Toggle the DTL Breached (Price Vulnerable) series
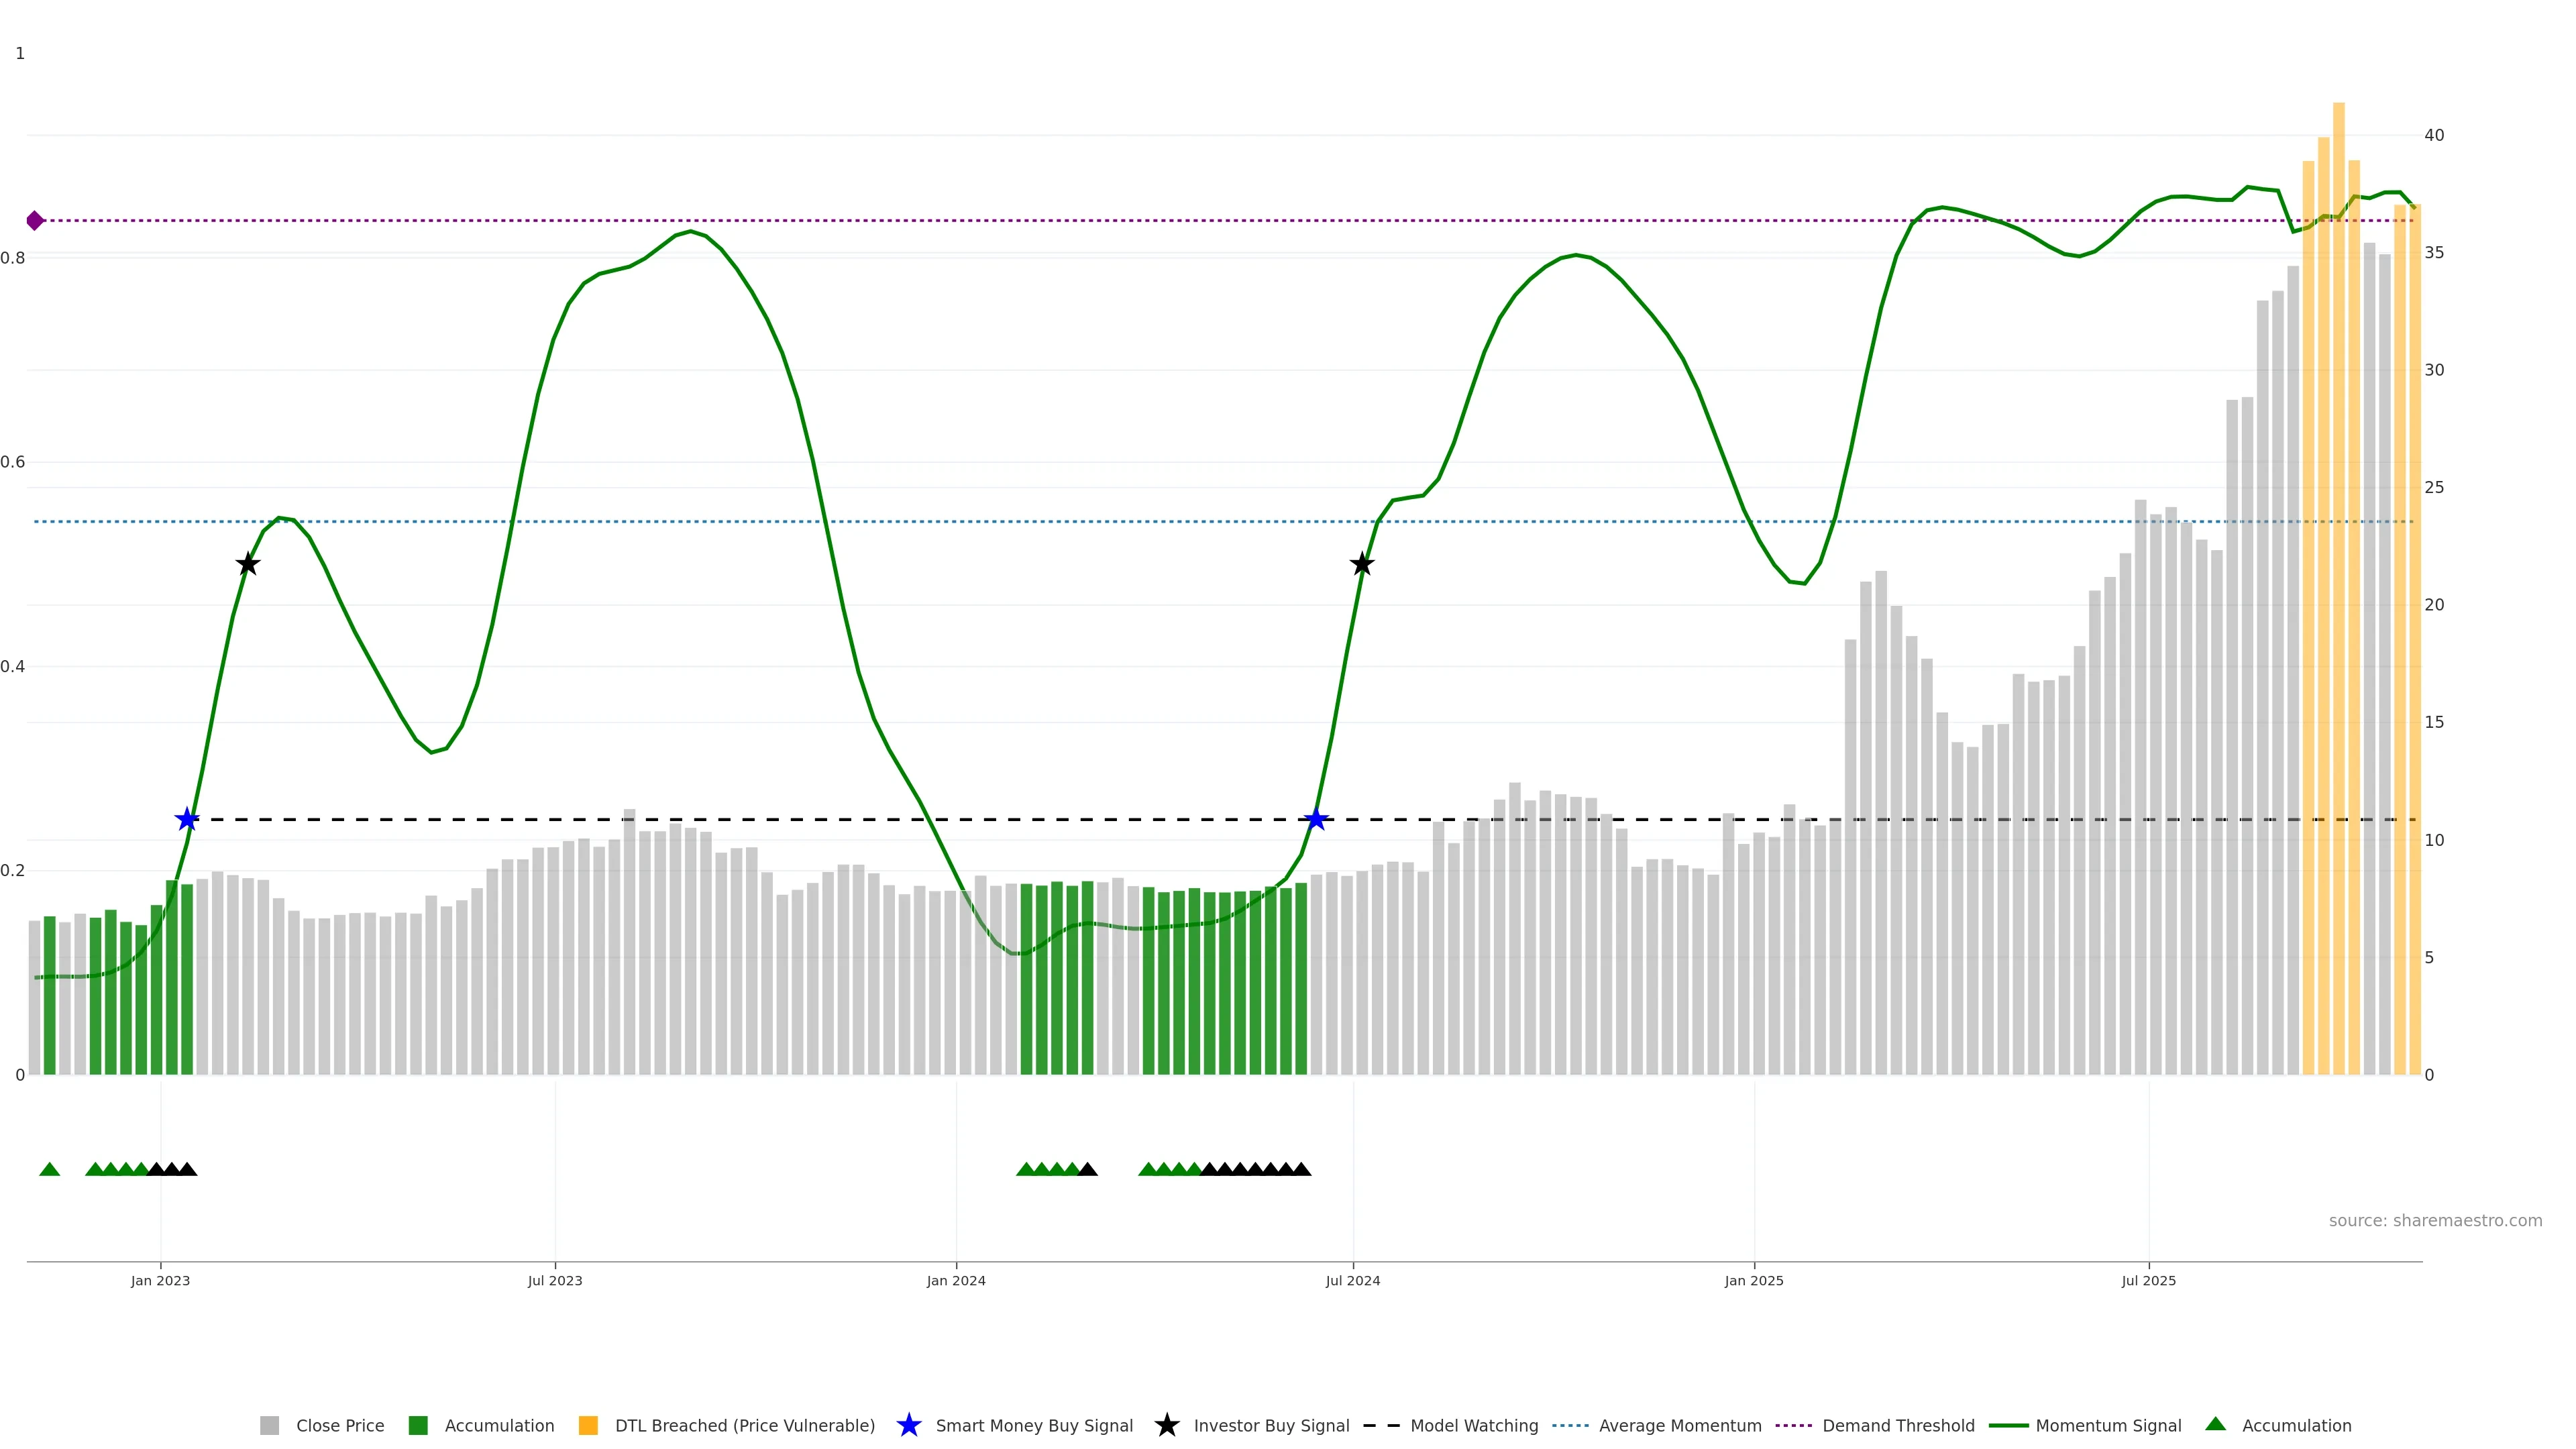2576x1449 pixels. click(744, 1425)
